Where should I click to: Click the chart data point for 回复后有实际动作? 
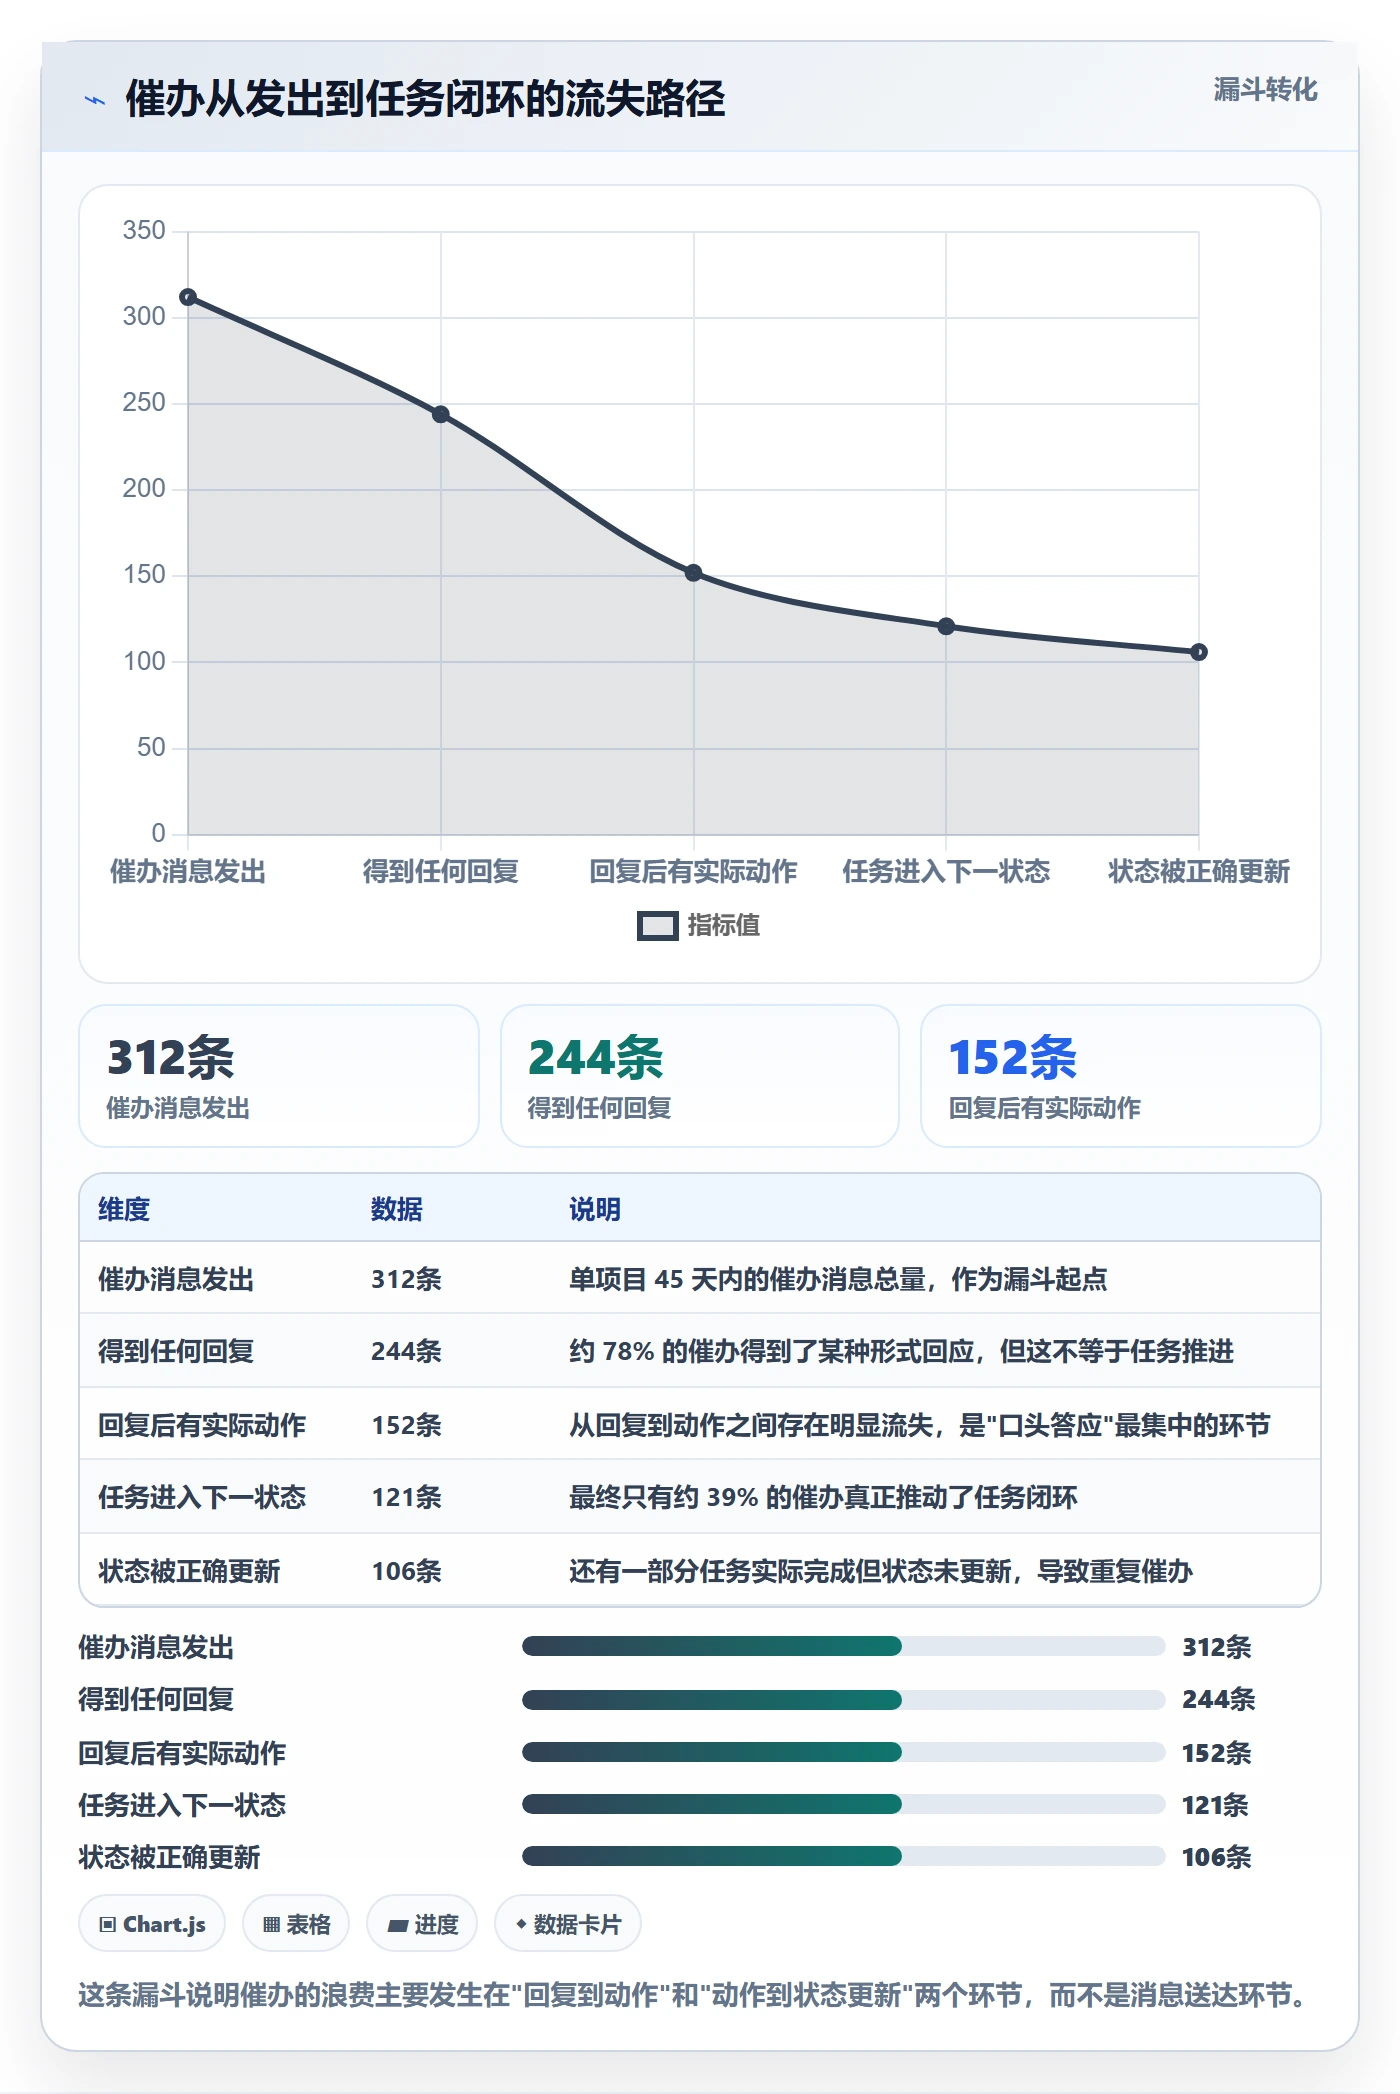tap(694, 573)
